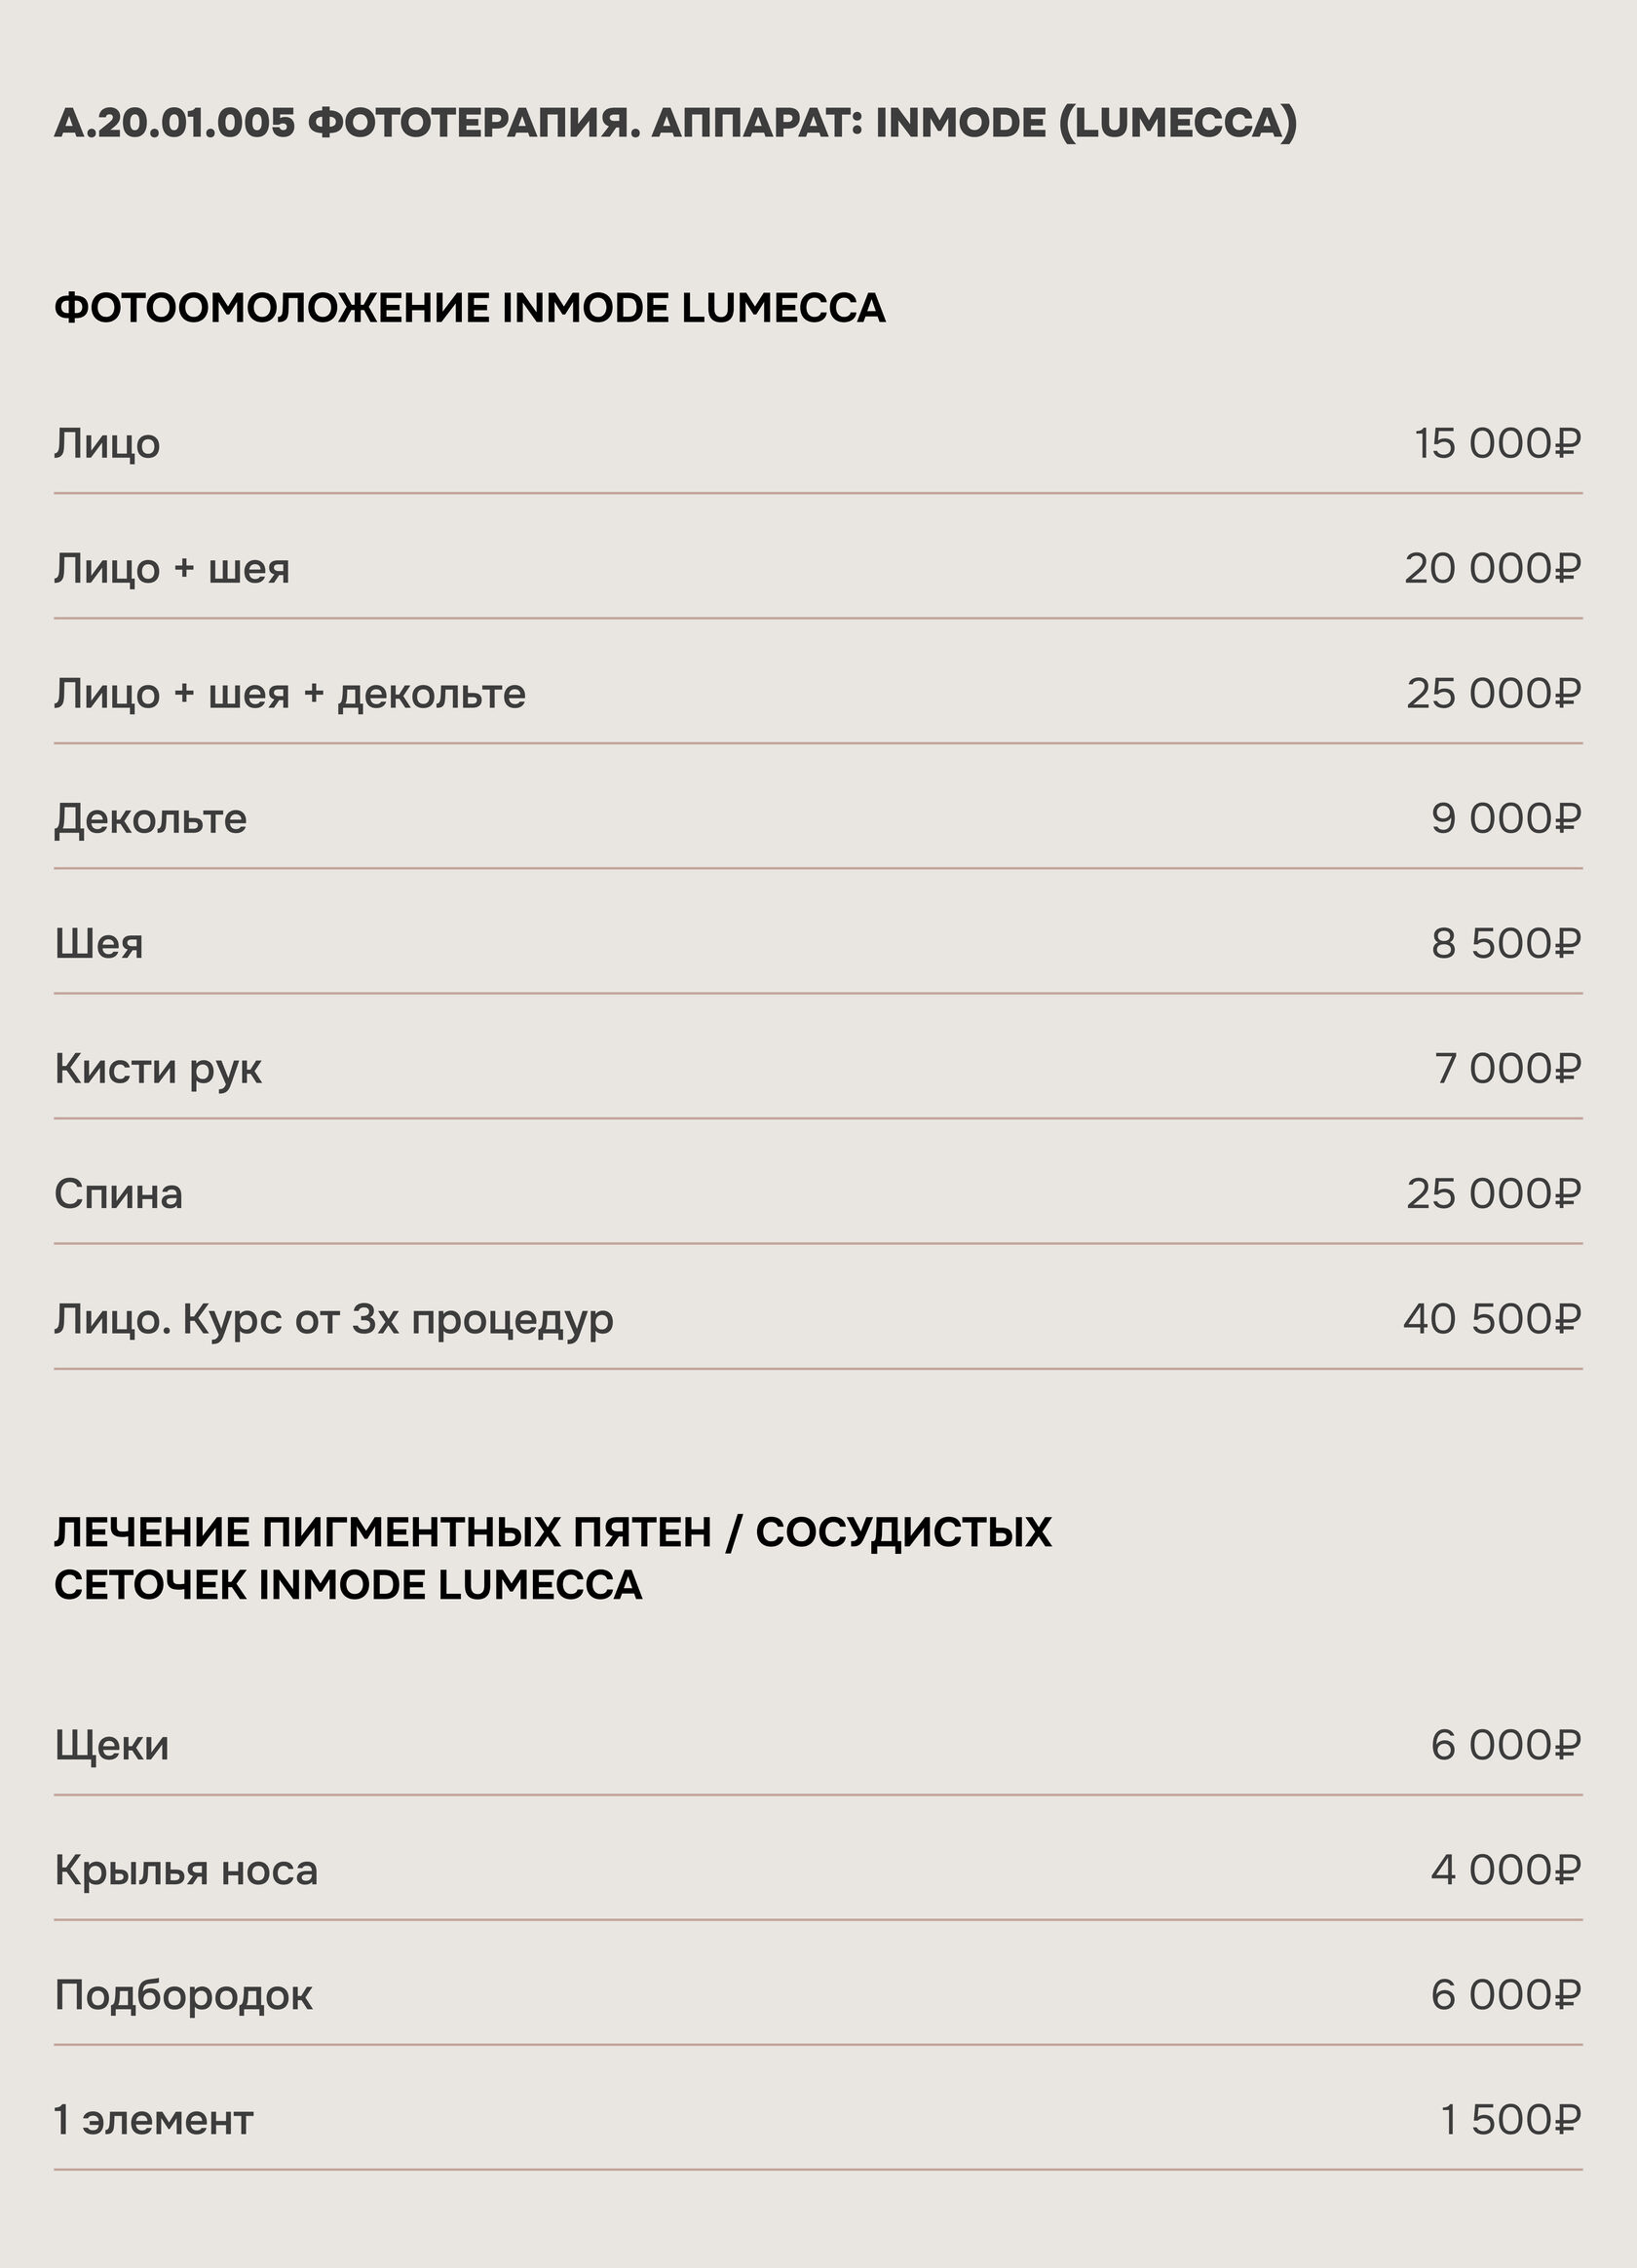
Task: Click the 15 000₽ price for Лицо
Action: (1498, 443)
